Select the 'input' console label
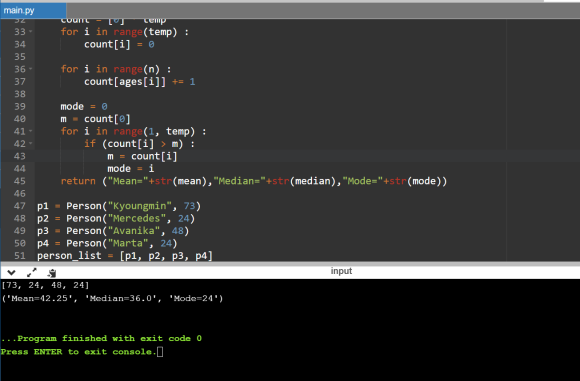This screenshot has height=381, width=580. pos(341,271)
